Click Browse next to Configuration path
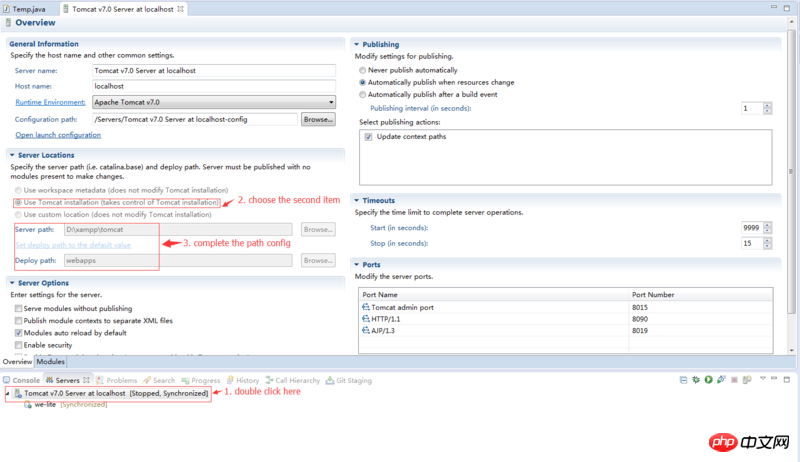This screenshot has height=462, width=800. (x=318, y=119)
